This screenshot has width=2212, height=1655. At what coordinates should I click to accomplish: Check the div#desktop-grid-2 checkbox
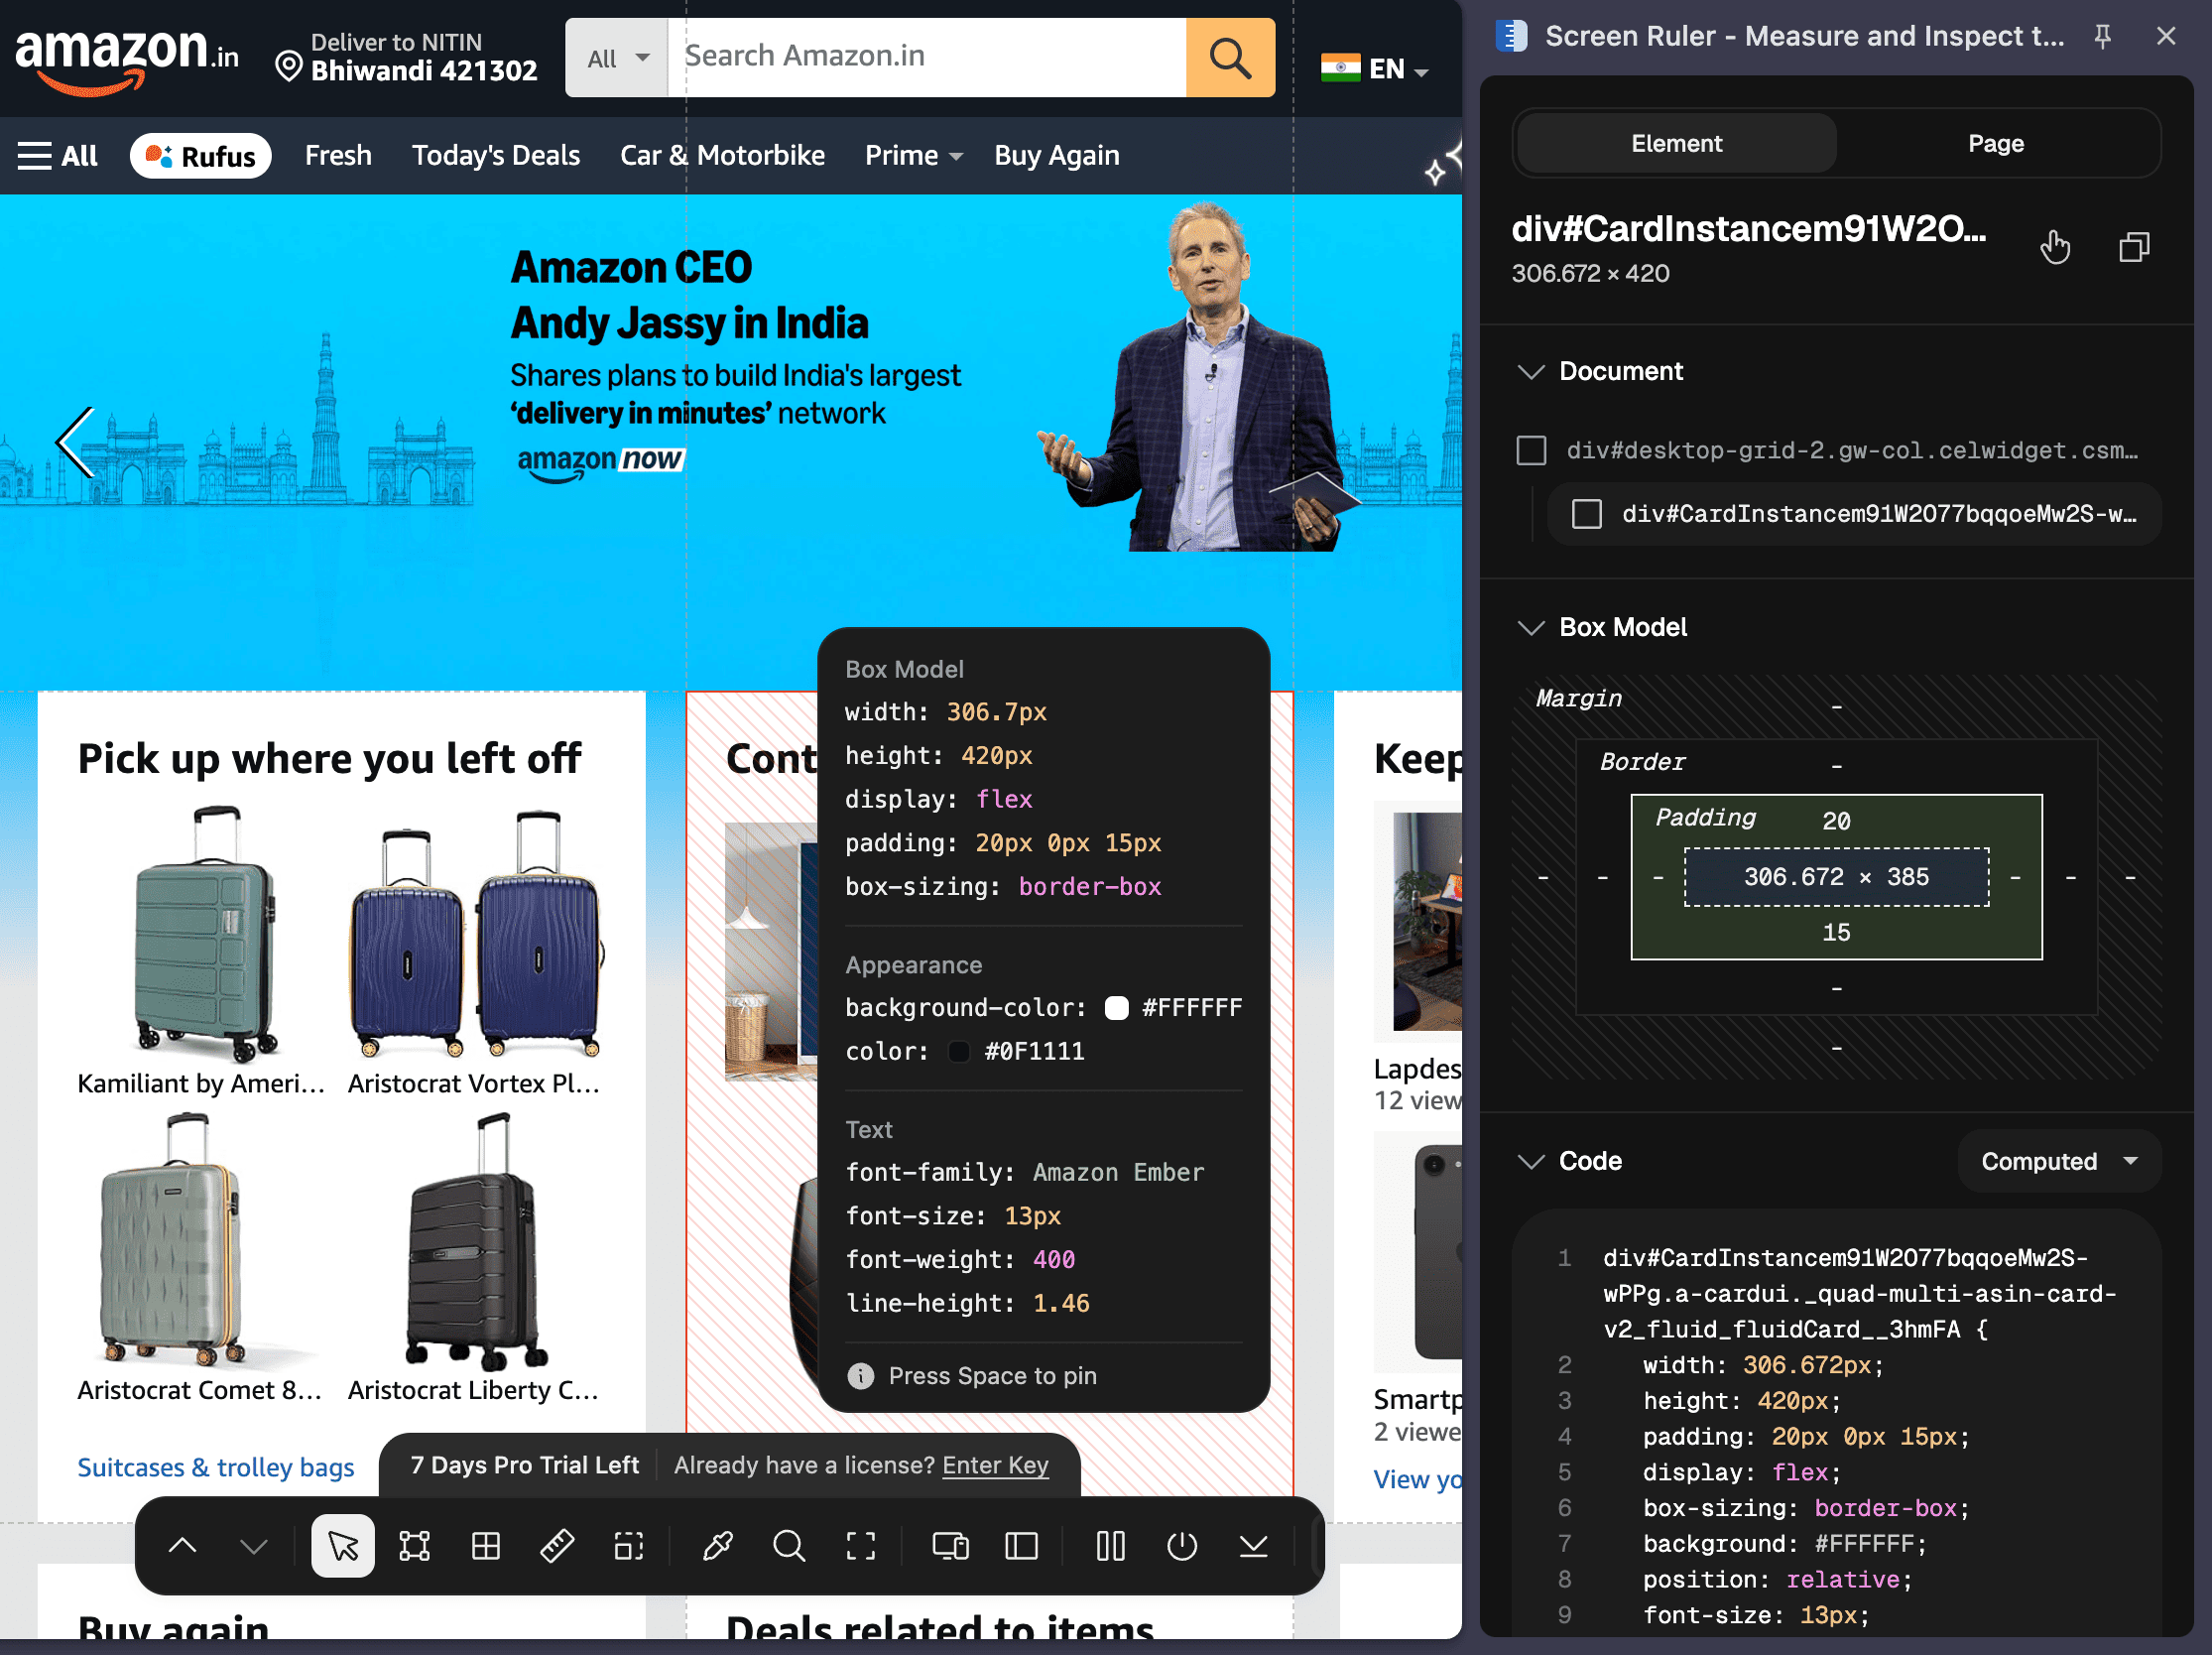1531,450
